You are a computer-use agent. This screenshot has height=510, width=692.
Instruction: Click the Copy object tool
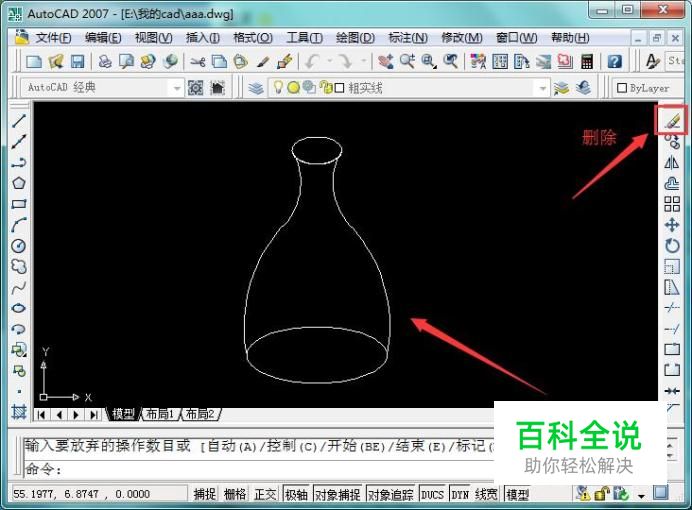(x=672, y=142)
